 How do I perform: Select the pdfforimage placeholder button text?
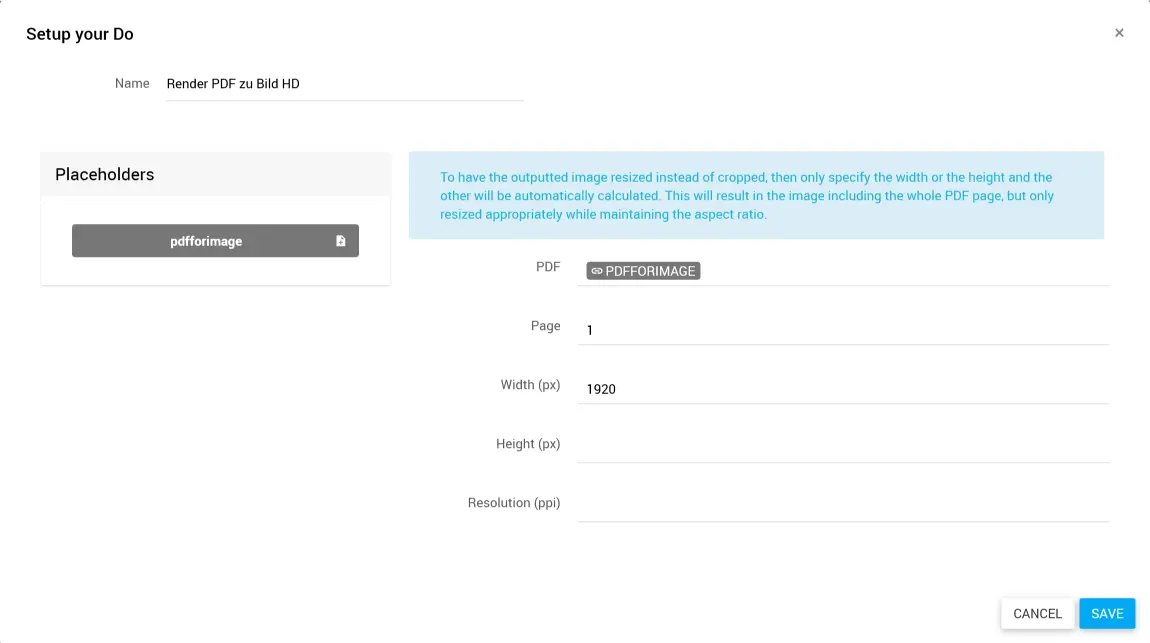(206, 241)
